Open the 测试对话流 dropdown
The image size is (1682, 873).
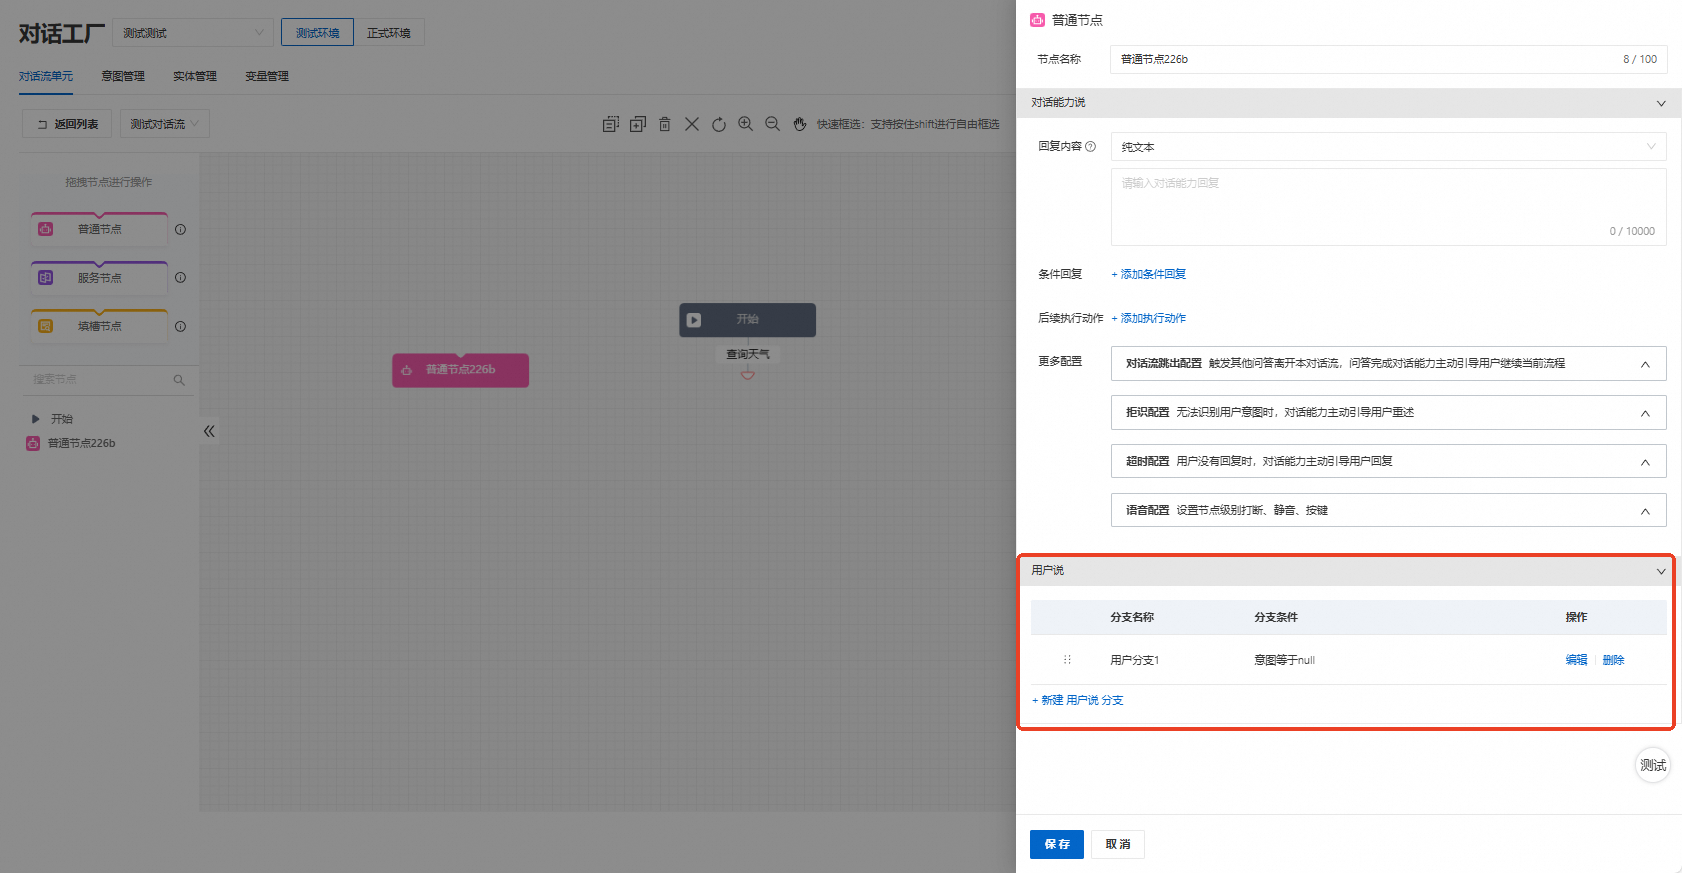pyautogui.click(x=165, y=124)
